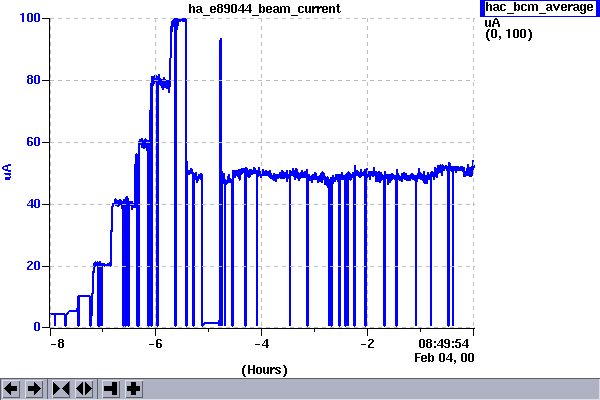Click the left arrow scroll-back icon

click(12, 388)
